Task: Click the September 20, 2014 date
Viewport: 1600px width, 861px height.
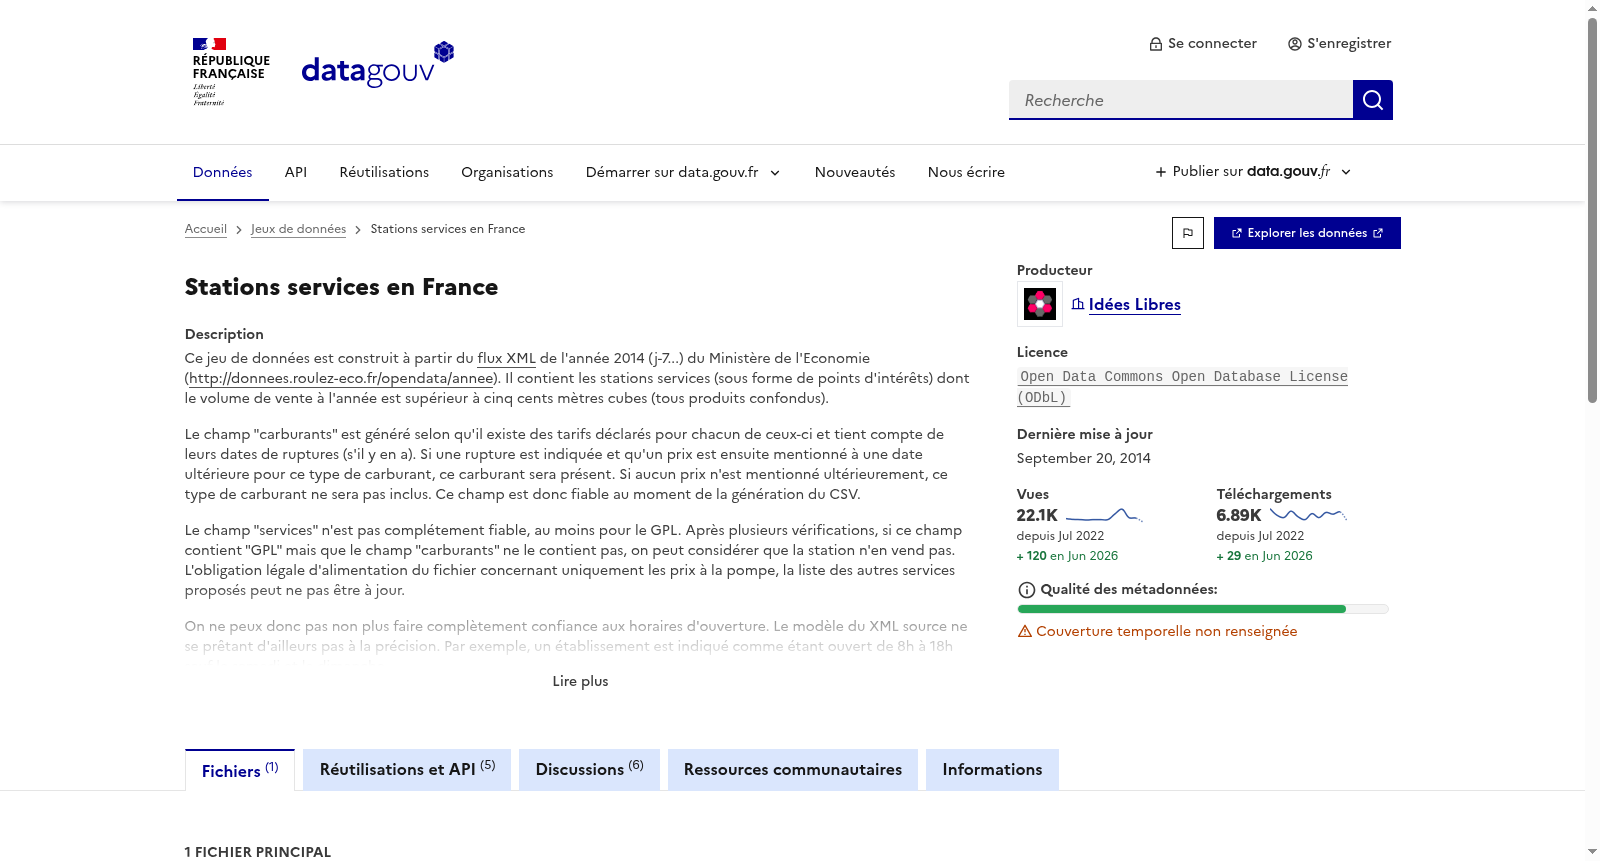Action: pyautogui.click(x=1084, y=458)
